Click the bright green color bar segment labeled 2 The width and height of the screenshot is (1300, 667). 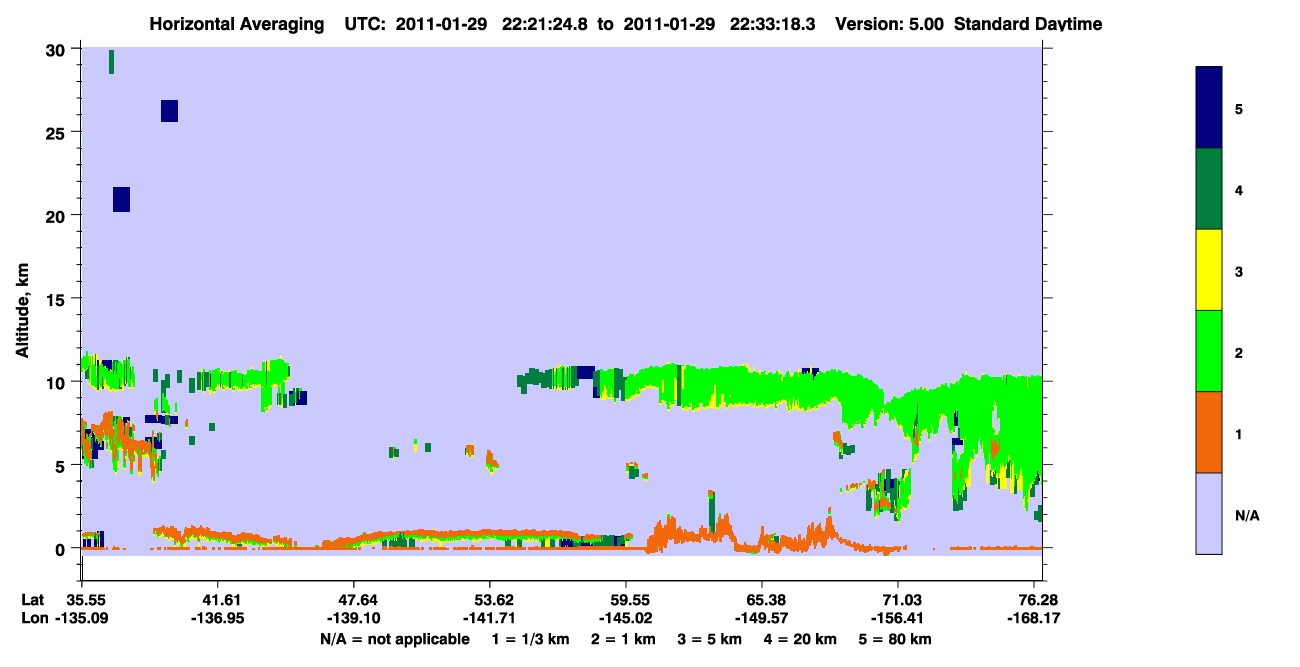click(x=1209, y=351)
